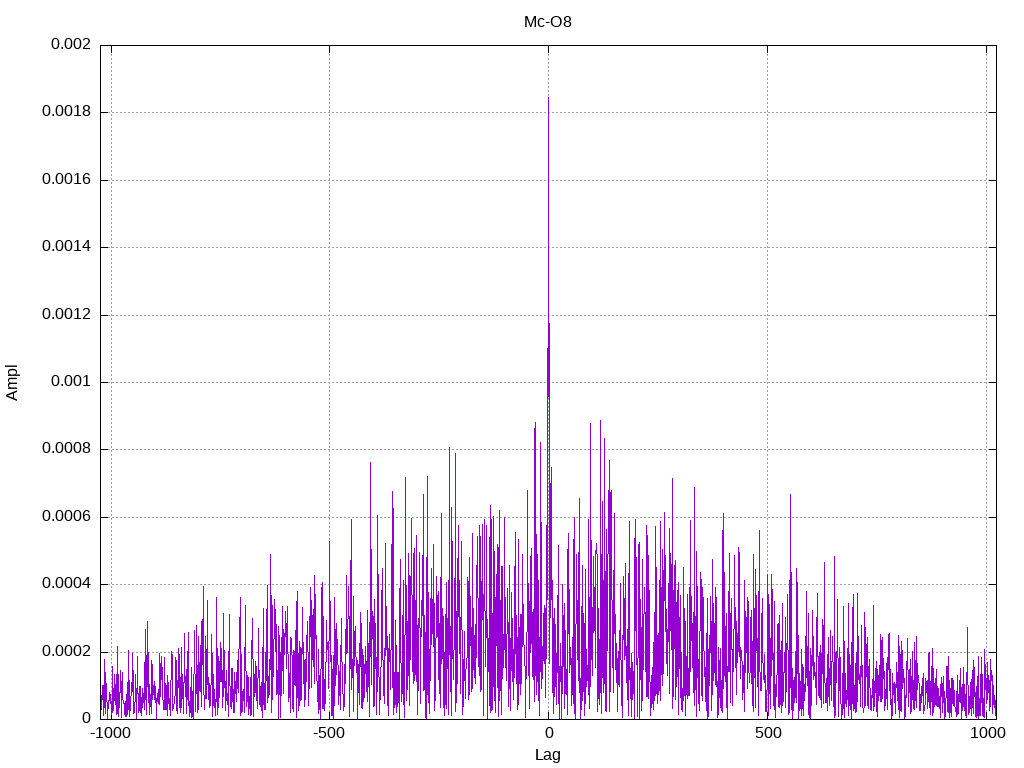Click the -500 x-axis tick label

pyautogui.click(x=328, y=733)
